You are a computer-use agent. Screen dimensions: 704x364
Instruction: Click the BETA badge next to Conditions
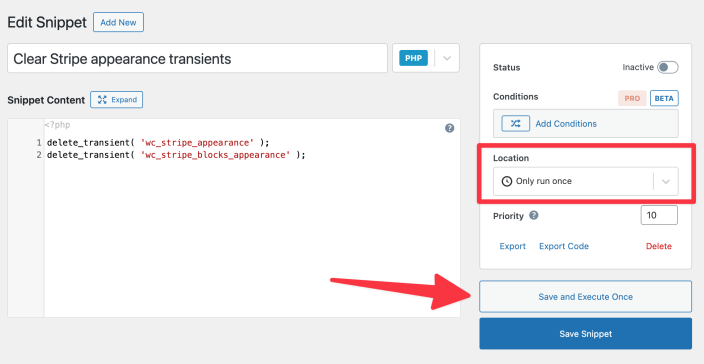[664, 98]
